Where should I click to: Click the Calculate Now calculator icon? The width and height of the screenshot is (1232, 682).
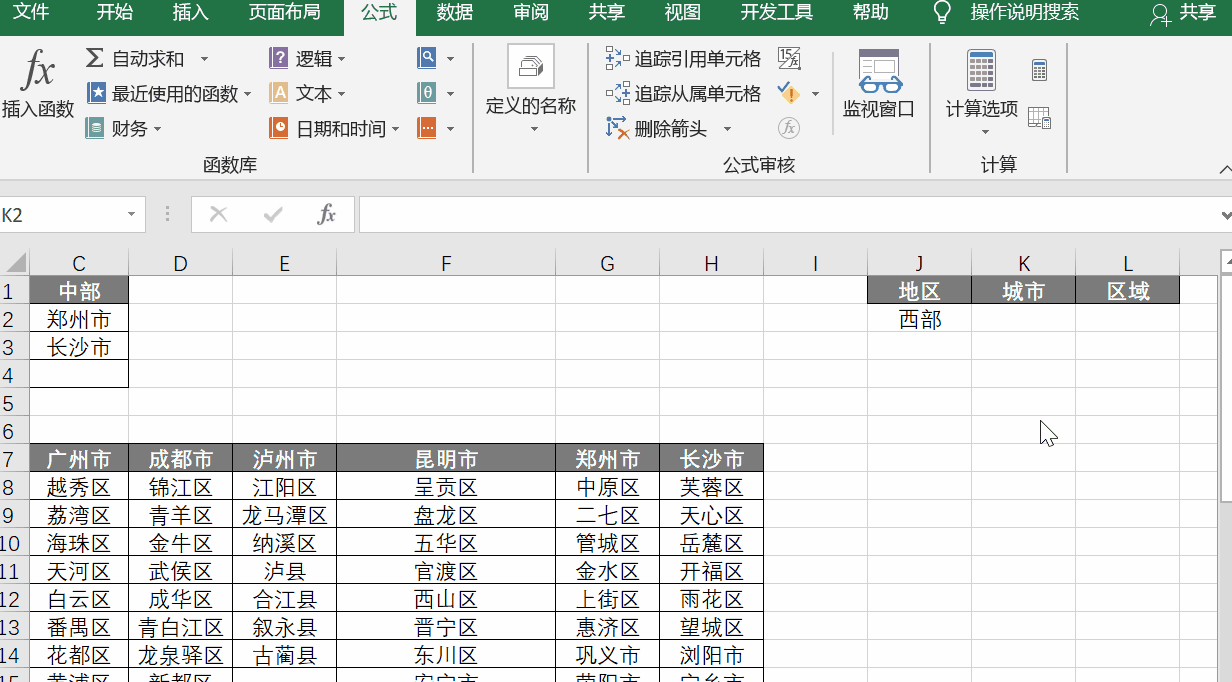pyautogui.click(x=1039, y=70)
